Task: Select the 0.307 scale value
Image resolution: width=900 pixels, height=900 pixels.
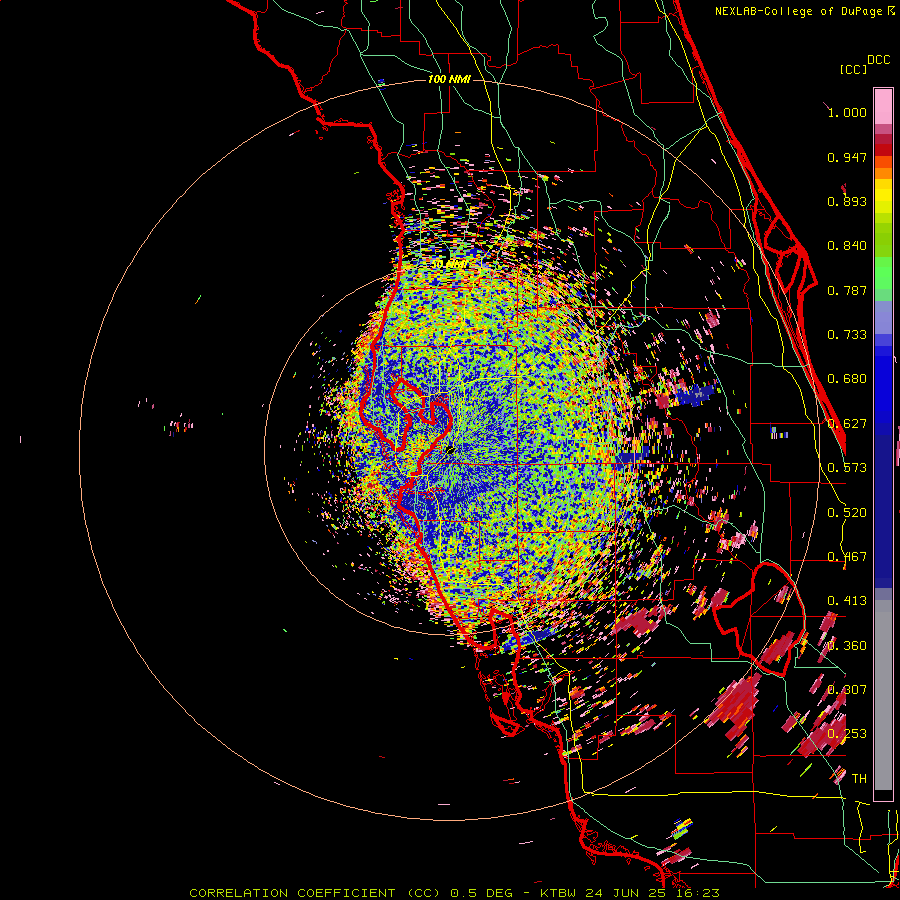Action: 847,690
